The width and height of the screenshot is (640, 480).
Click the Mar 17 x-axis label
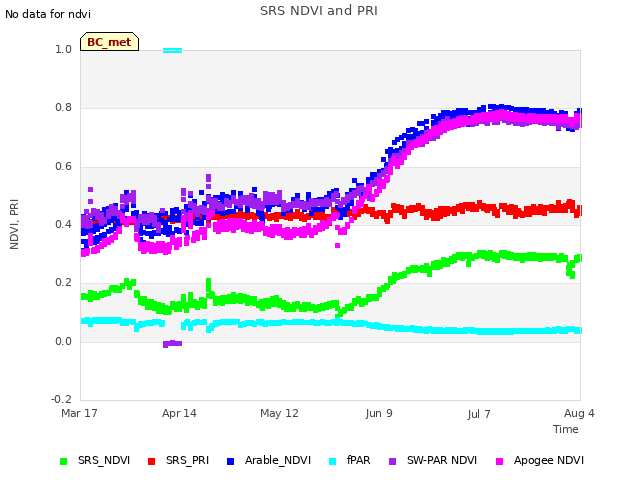(79, 413)
